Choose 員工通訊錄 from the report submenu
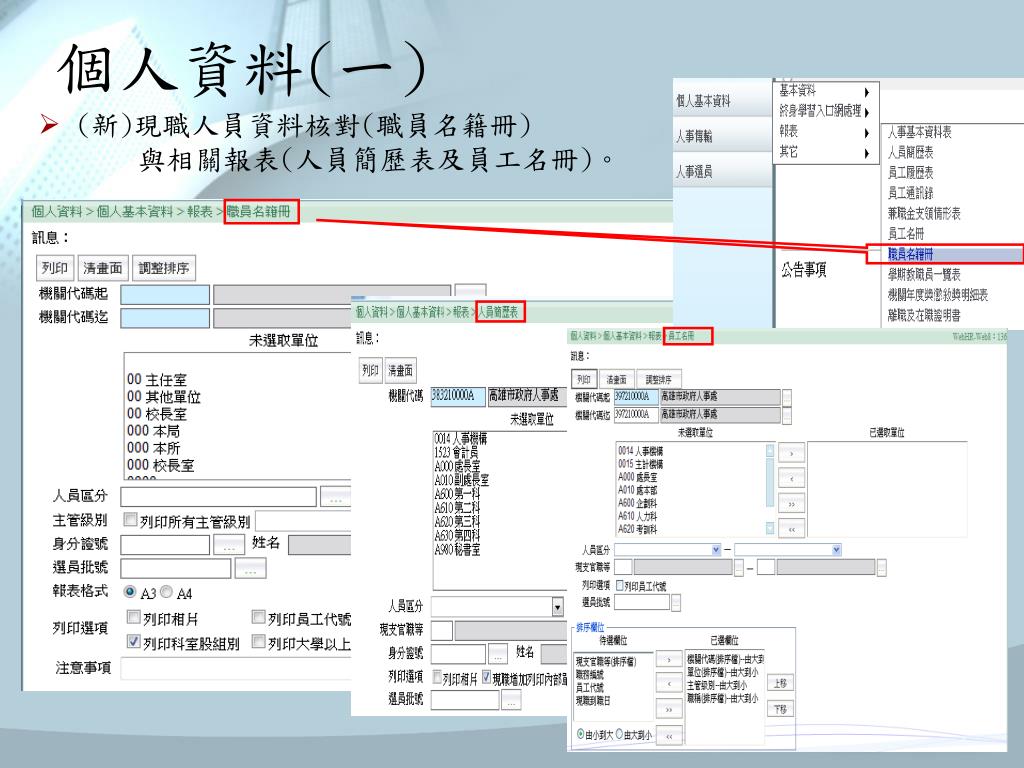1024x768 pixels. click(910, 193)
